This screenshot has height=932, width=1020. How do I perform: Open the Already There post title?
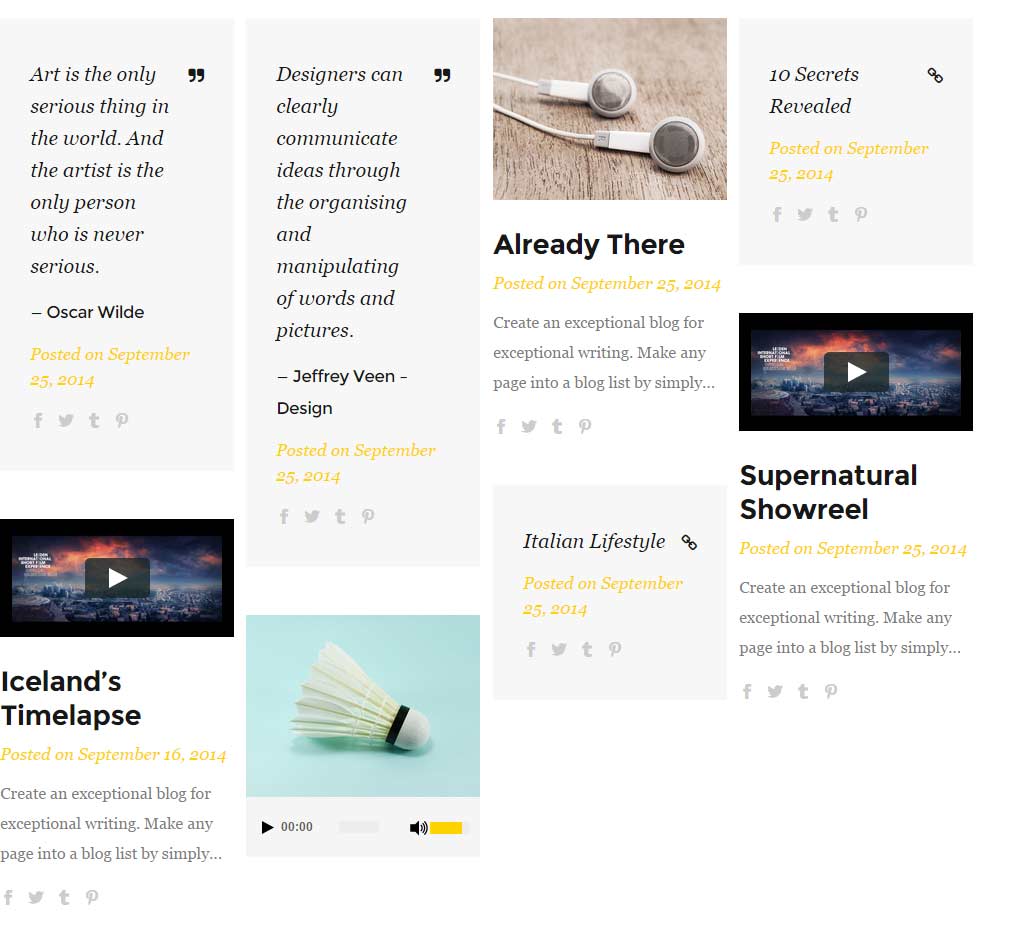coord(589,245)
